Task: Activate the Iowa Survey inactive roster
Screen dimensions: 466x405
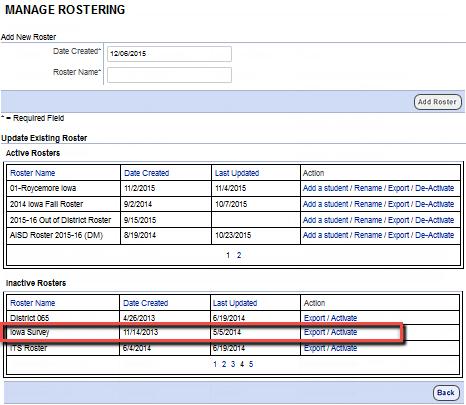Action: [344, 332]
